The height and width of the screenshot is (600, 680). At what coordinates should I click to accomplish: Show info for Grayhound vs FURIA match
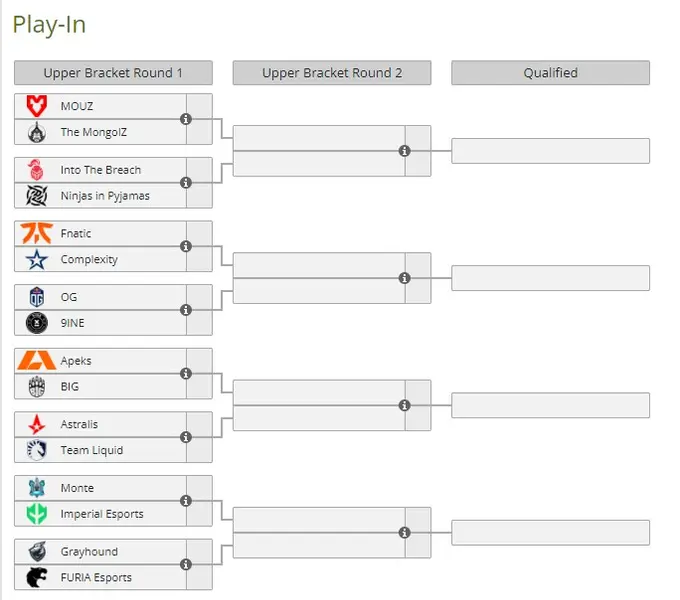point(186,564)
